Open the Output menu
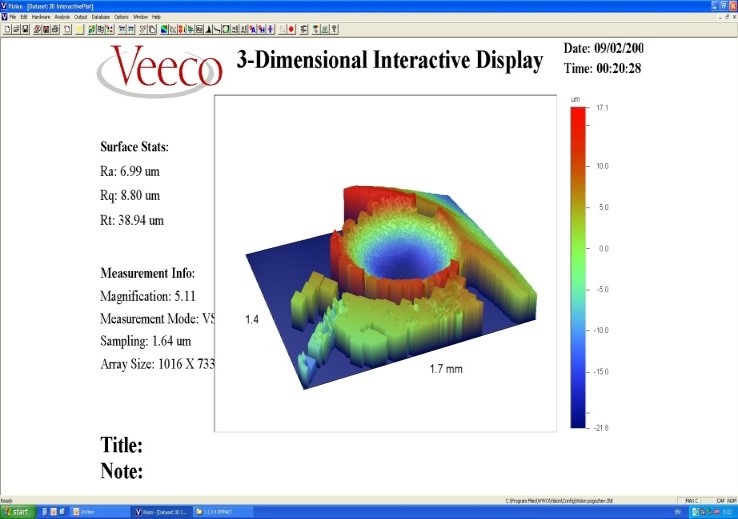Image resolution: width=738 pixels, height=519 pixels. [80, 17]
